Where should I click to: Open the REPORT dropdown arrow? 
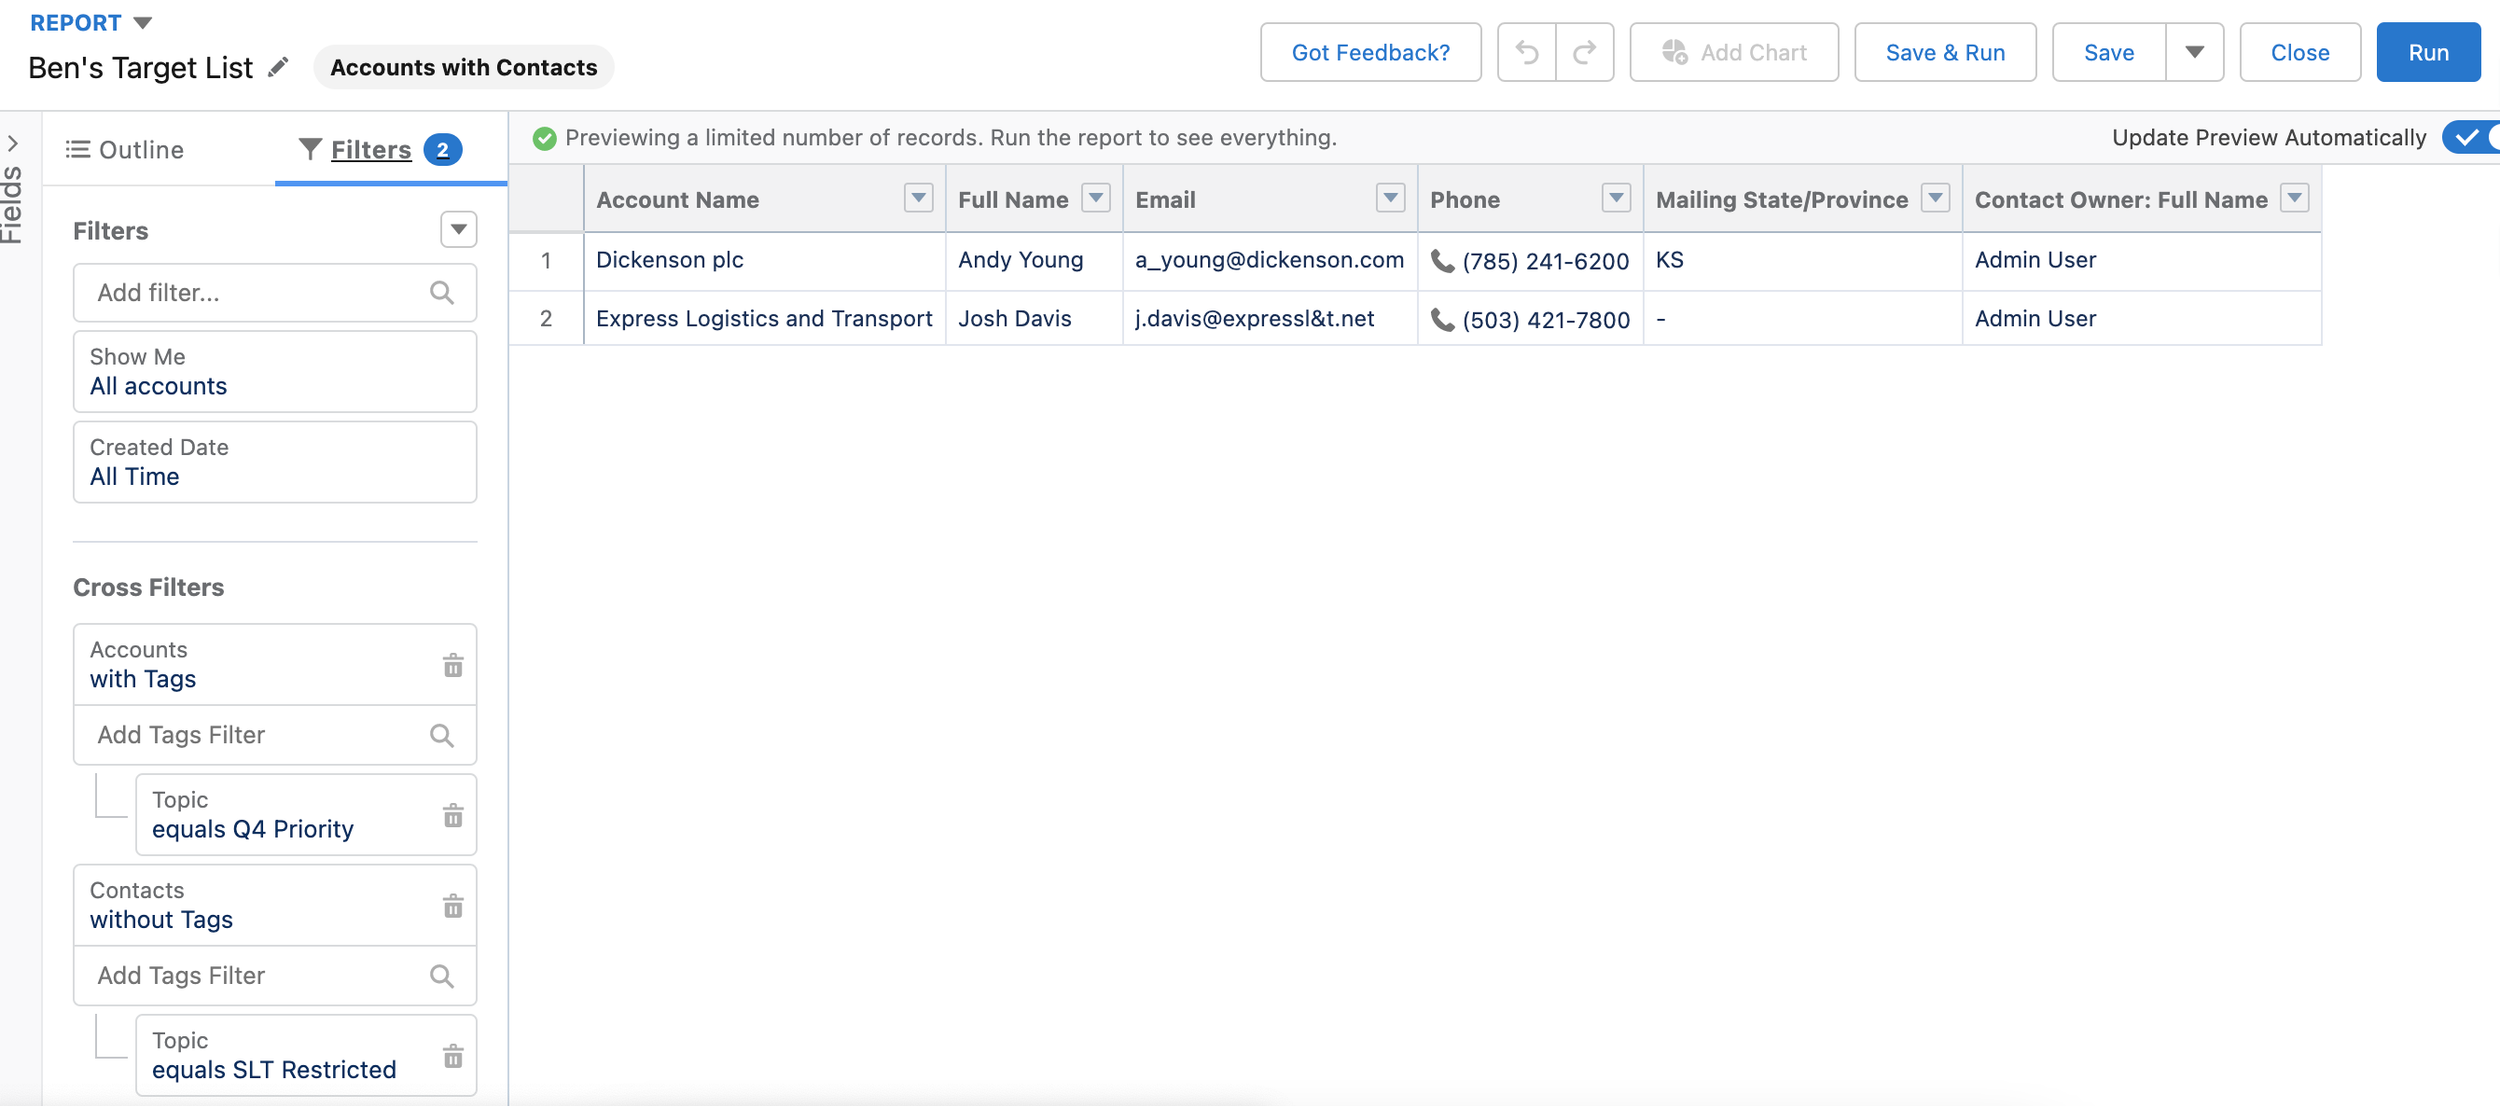pyautogui.click(x=143, y=22)
